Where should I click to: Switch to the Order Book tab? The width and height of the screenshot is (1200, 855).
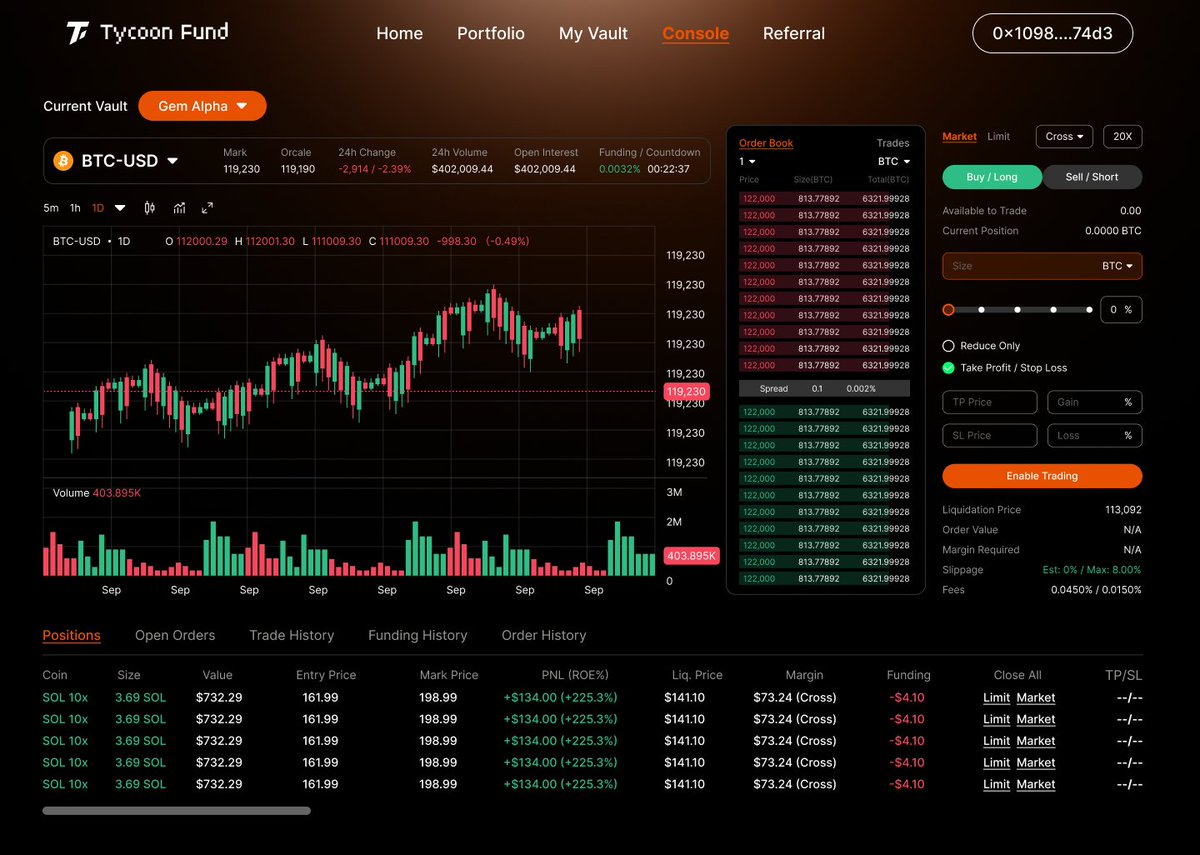[766, 143]
